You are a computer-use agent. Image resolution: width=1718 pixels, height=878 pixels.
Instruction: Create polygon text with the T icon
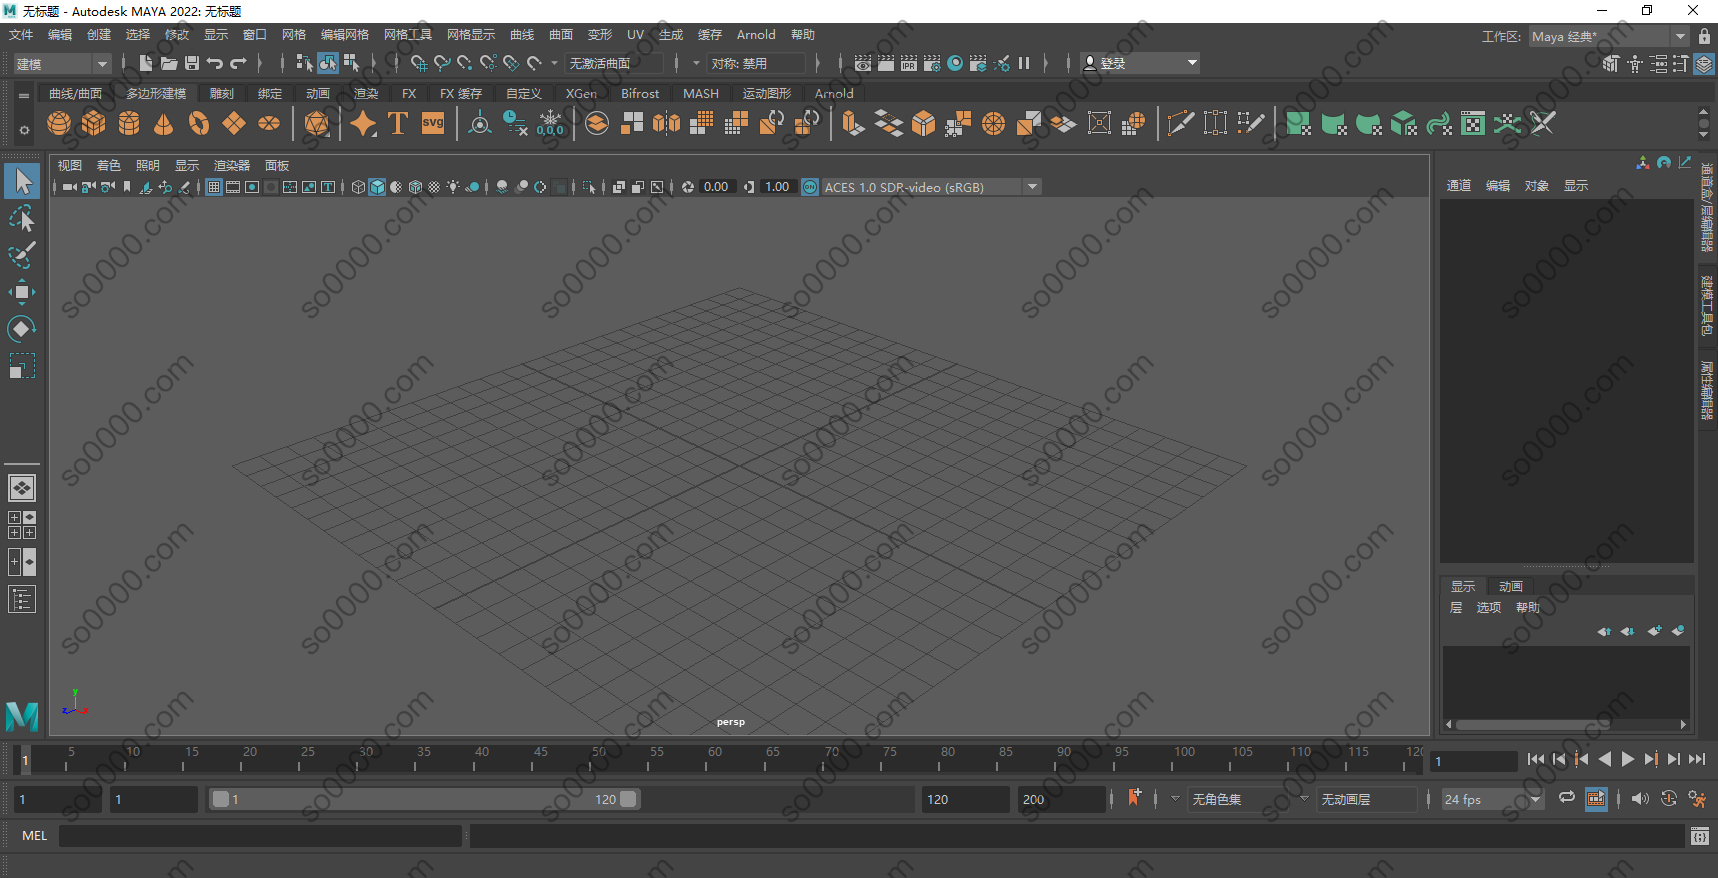point(398,123)
